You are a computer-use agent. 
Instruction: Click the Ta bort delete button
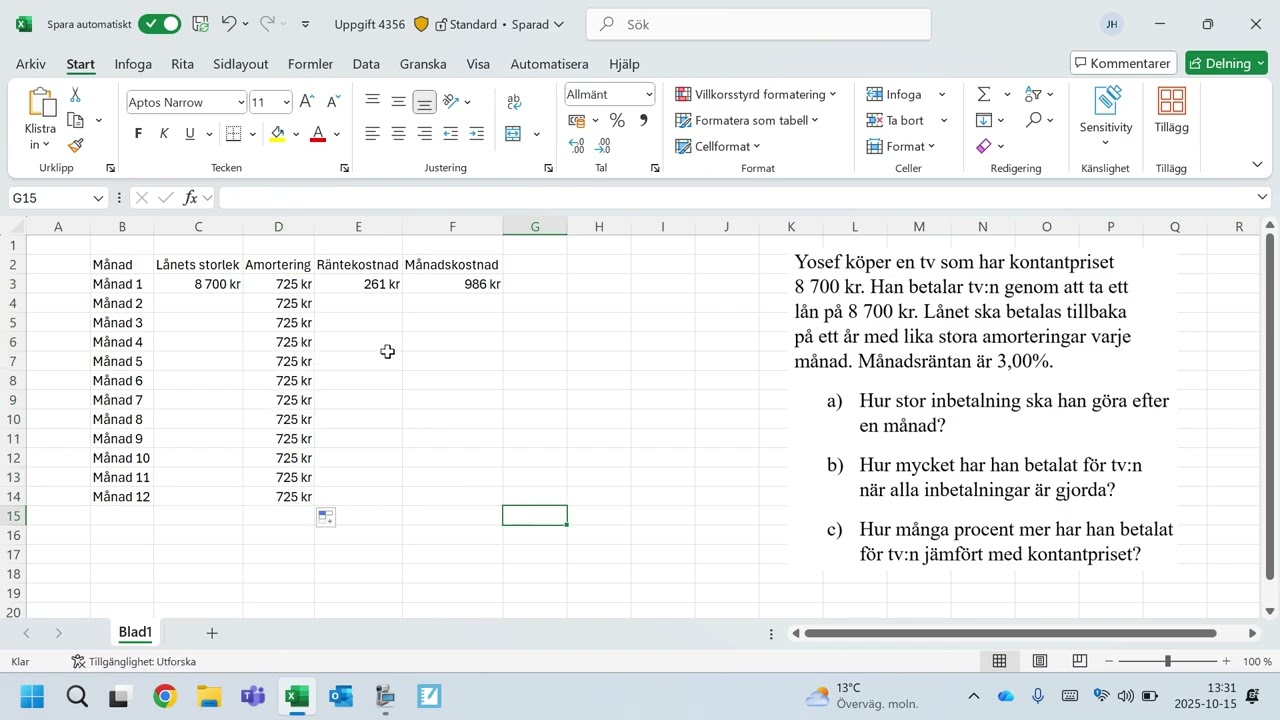point(895,120)
